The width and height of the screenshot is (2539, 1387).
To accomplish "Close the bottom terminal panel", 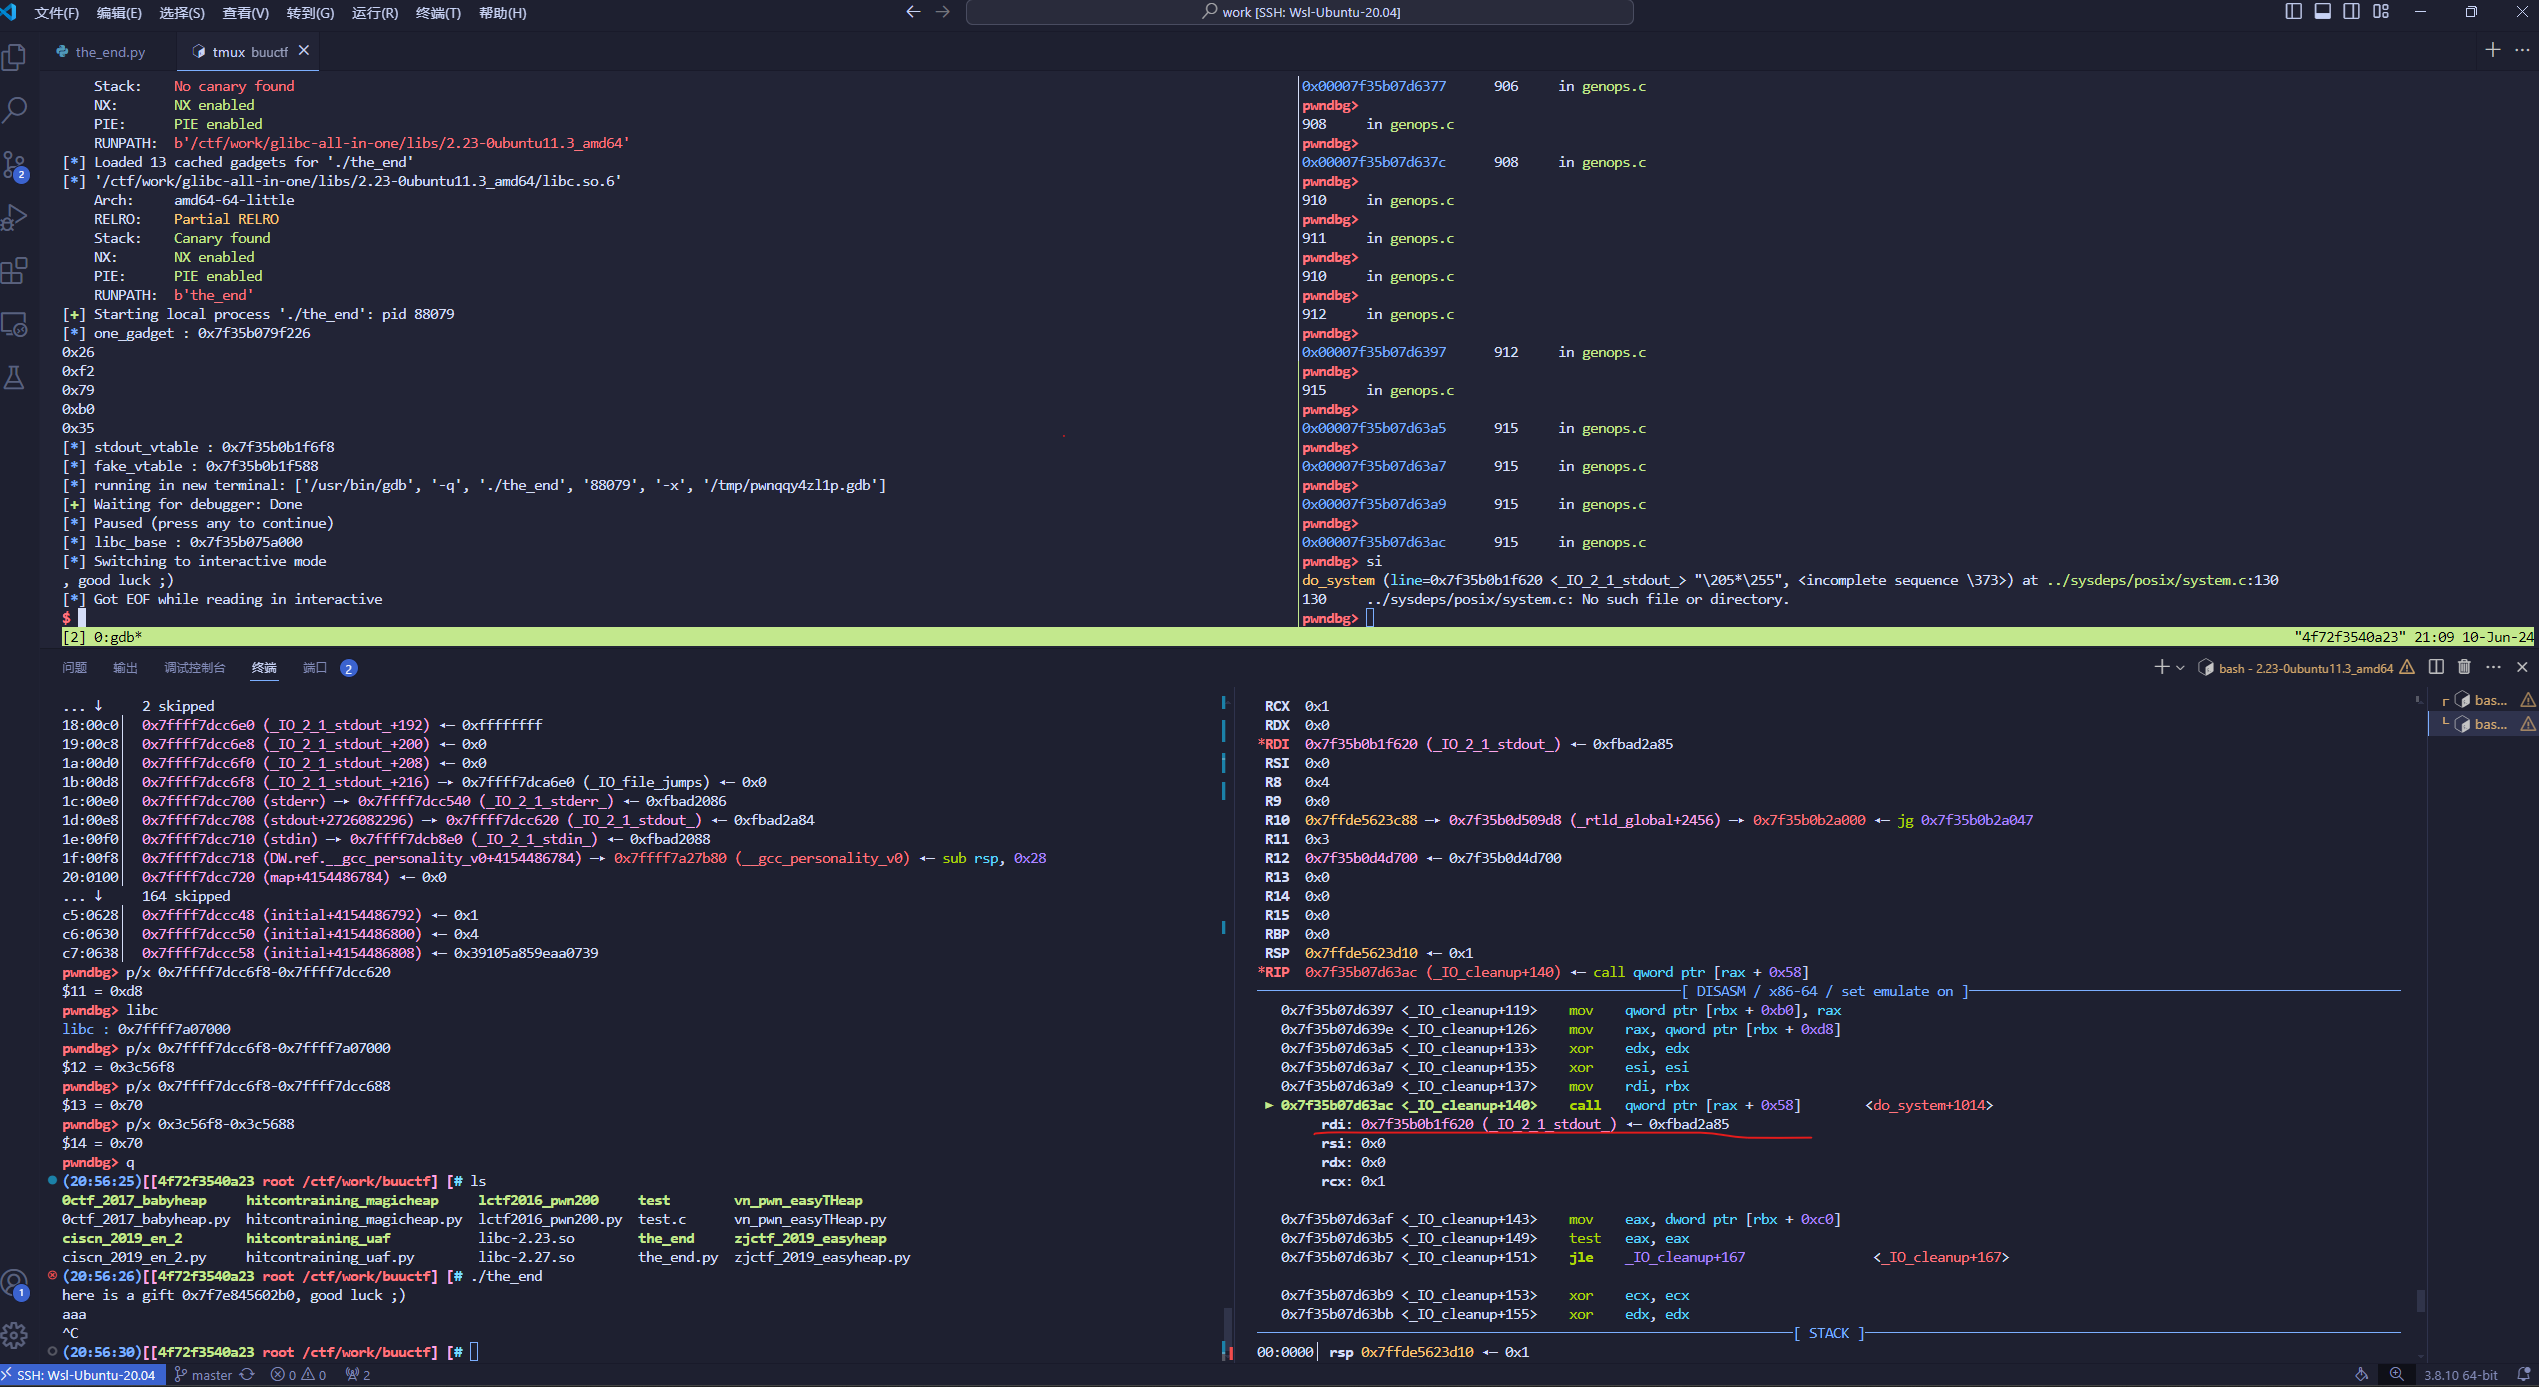I will (x=2522, y=667).
